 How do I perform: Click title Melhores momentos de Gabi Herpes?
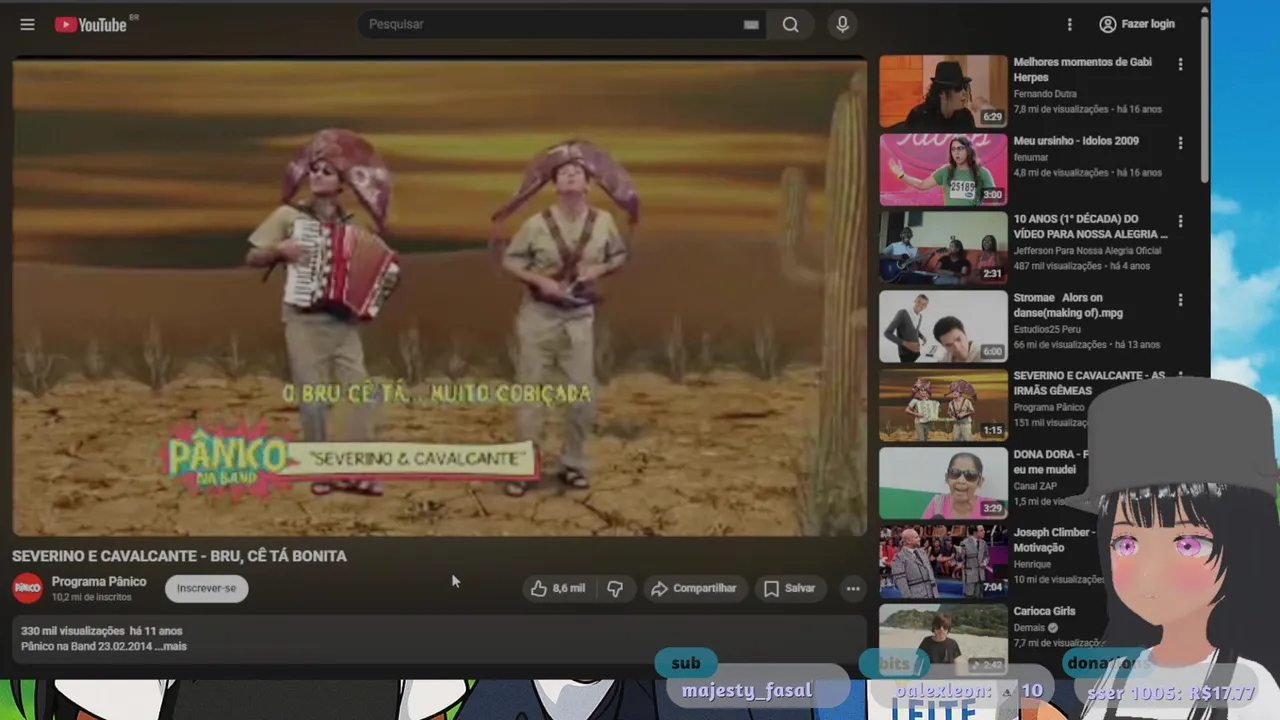(1083, 69)
